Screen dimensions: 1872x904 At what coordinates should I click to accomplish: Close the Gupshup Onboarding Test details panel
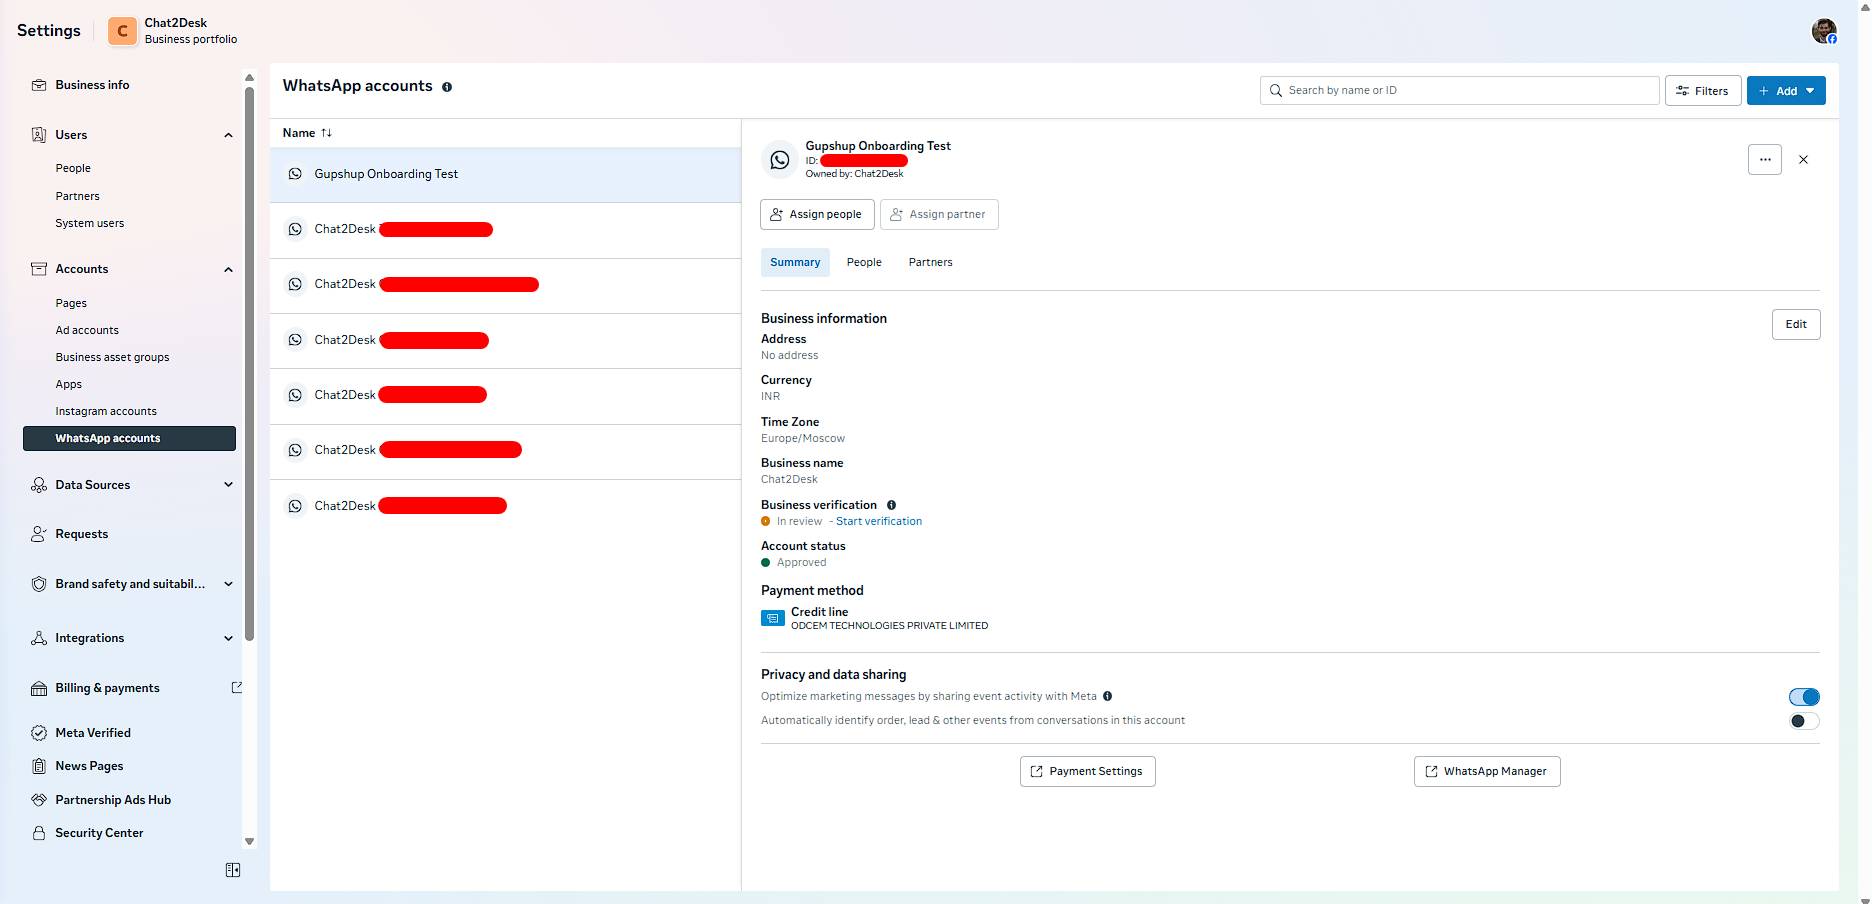[x=1803, y=160]
